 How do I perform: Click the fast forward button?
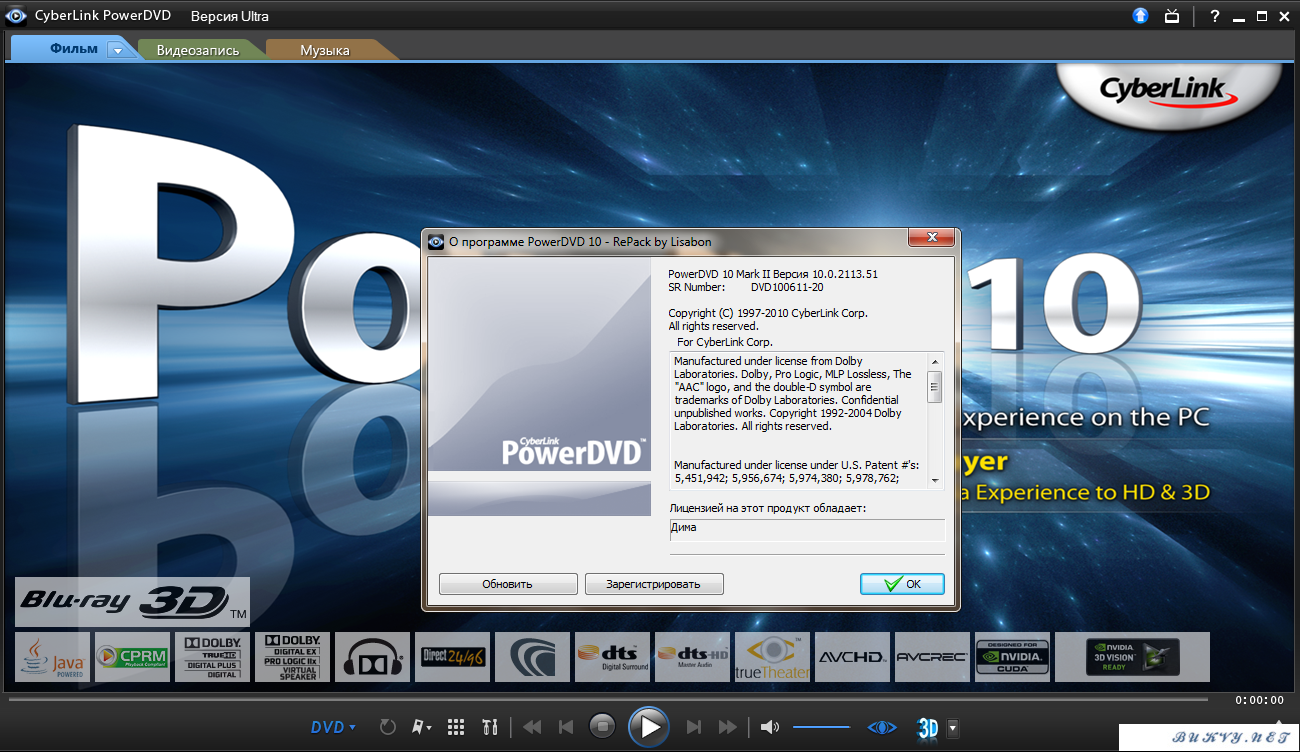pyautogui.click(x=728, y=727)
